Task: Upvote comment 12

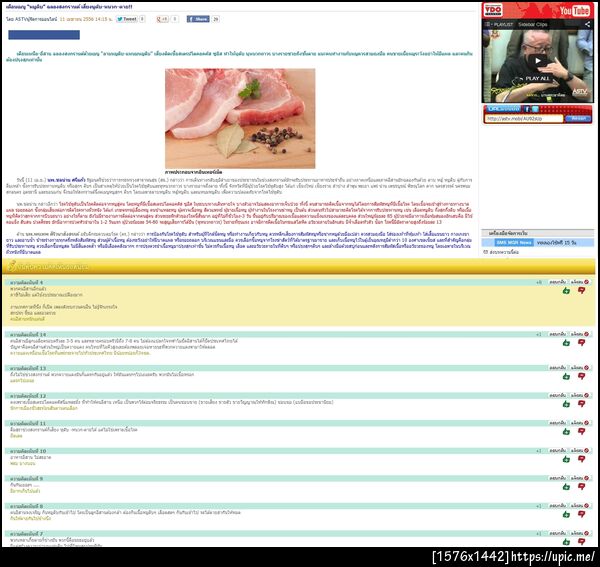Action: 566,404
